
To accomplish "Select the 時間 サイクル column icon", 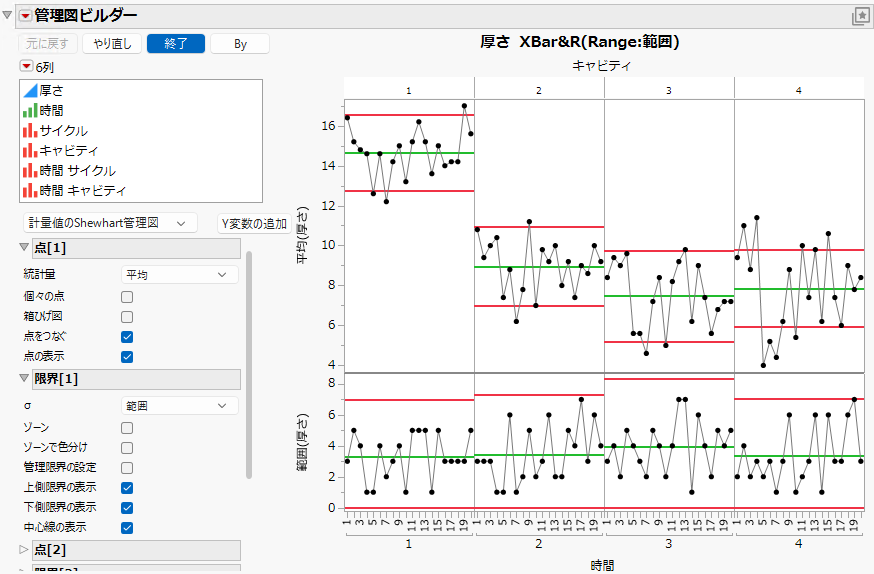I will [x=30, y=171].
